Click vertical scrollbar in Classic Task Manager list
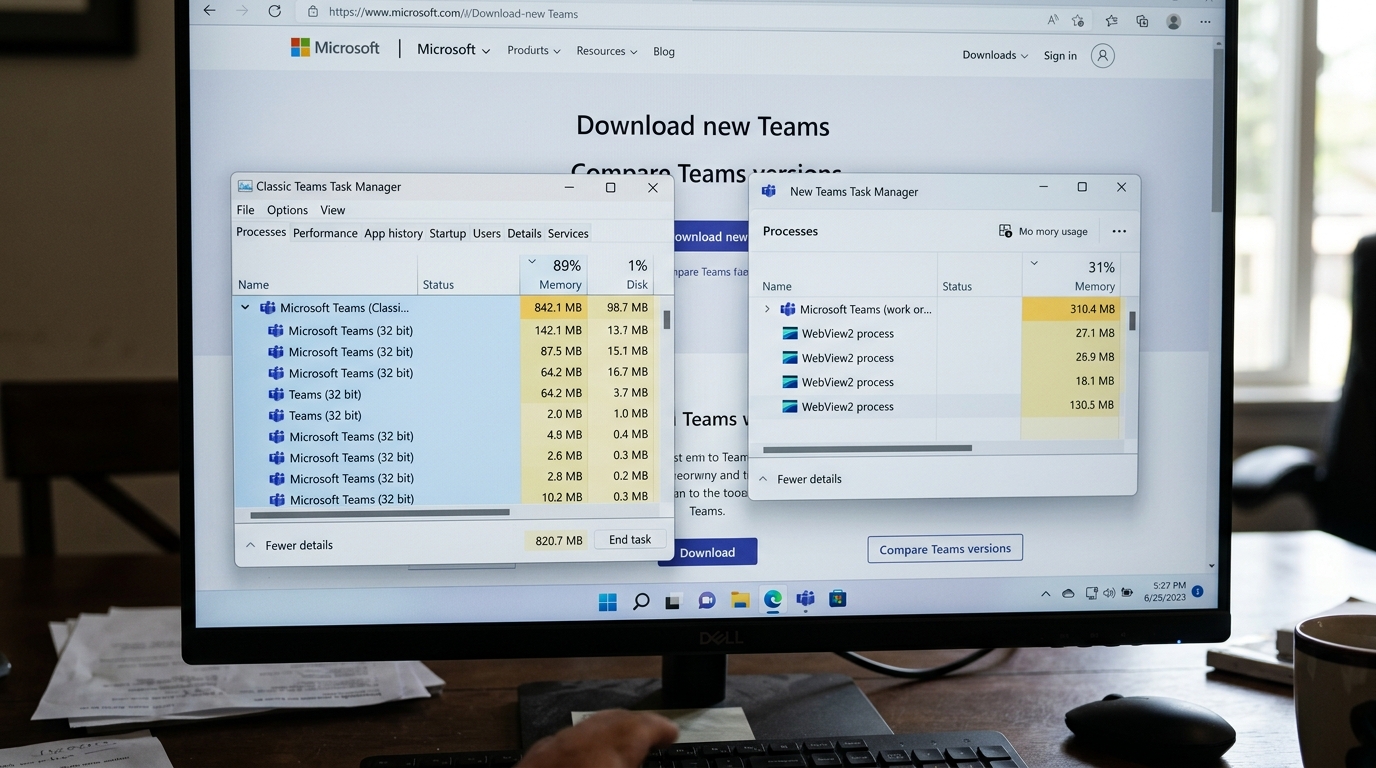Image resolution: width=1376 pixels, height=768 pixels. (x=666, y=319)
